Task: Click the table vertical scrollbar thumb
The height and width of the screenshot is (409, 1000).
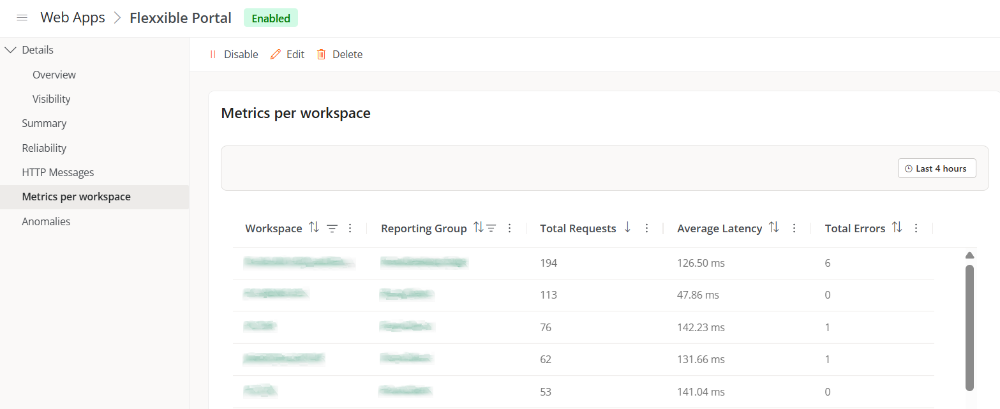Action: click(969, 327)
